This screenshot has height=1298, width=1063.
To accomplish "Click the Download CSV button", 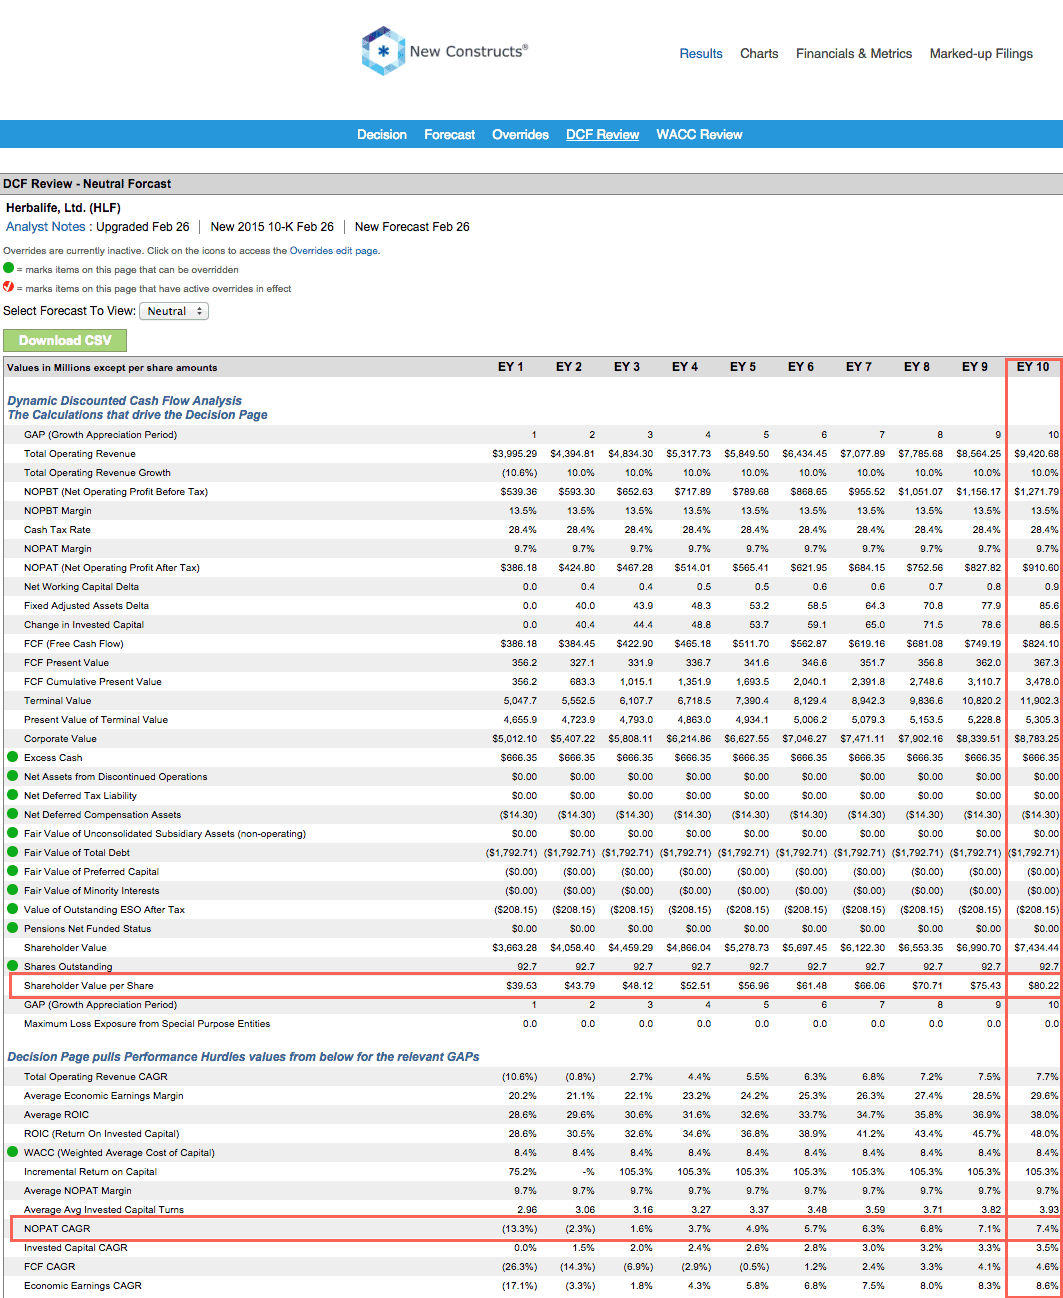I will point(65,341).
